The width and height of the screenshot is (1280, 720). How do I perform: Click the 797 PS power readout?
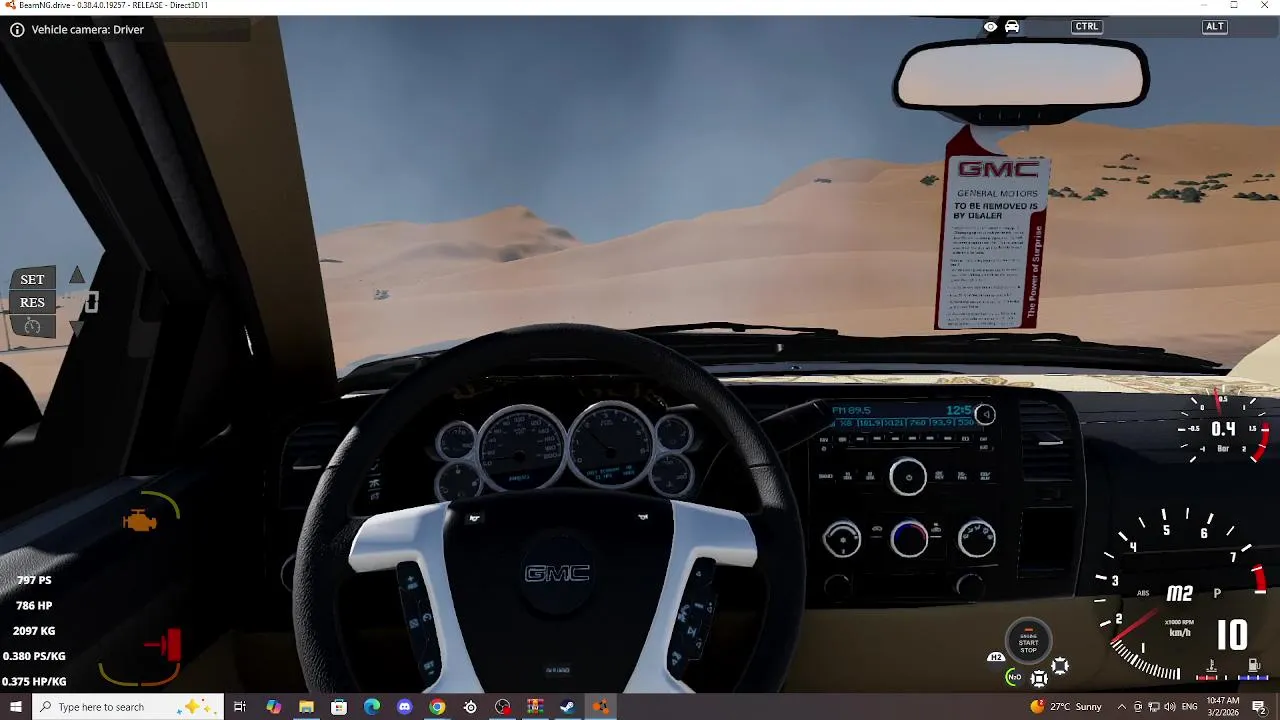34,580
